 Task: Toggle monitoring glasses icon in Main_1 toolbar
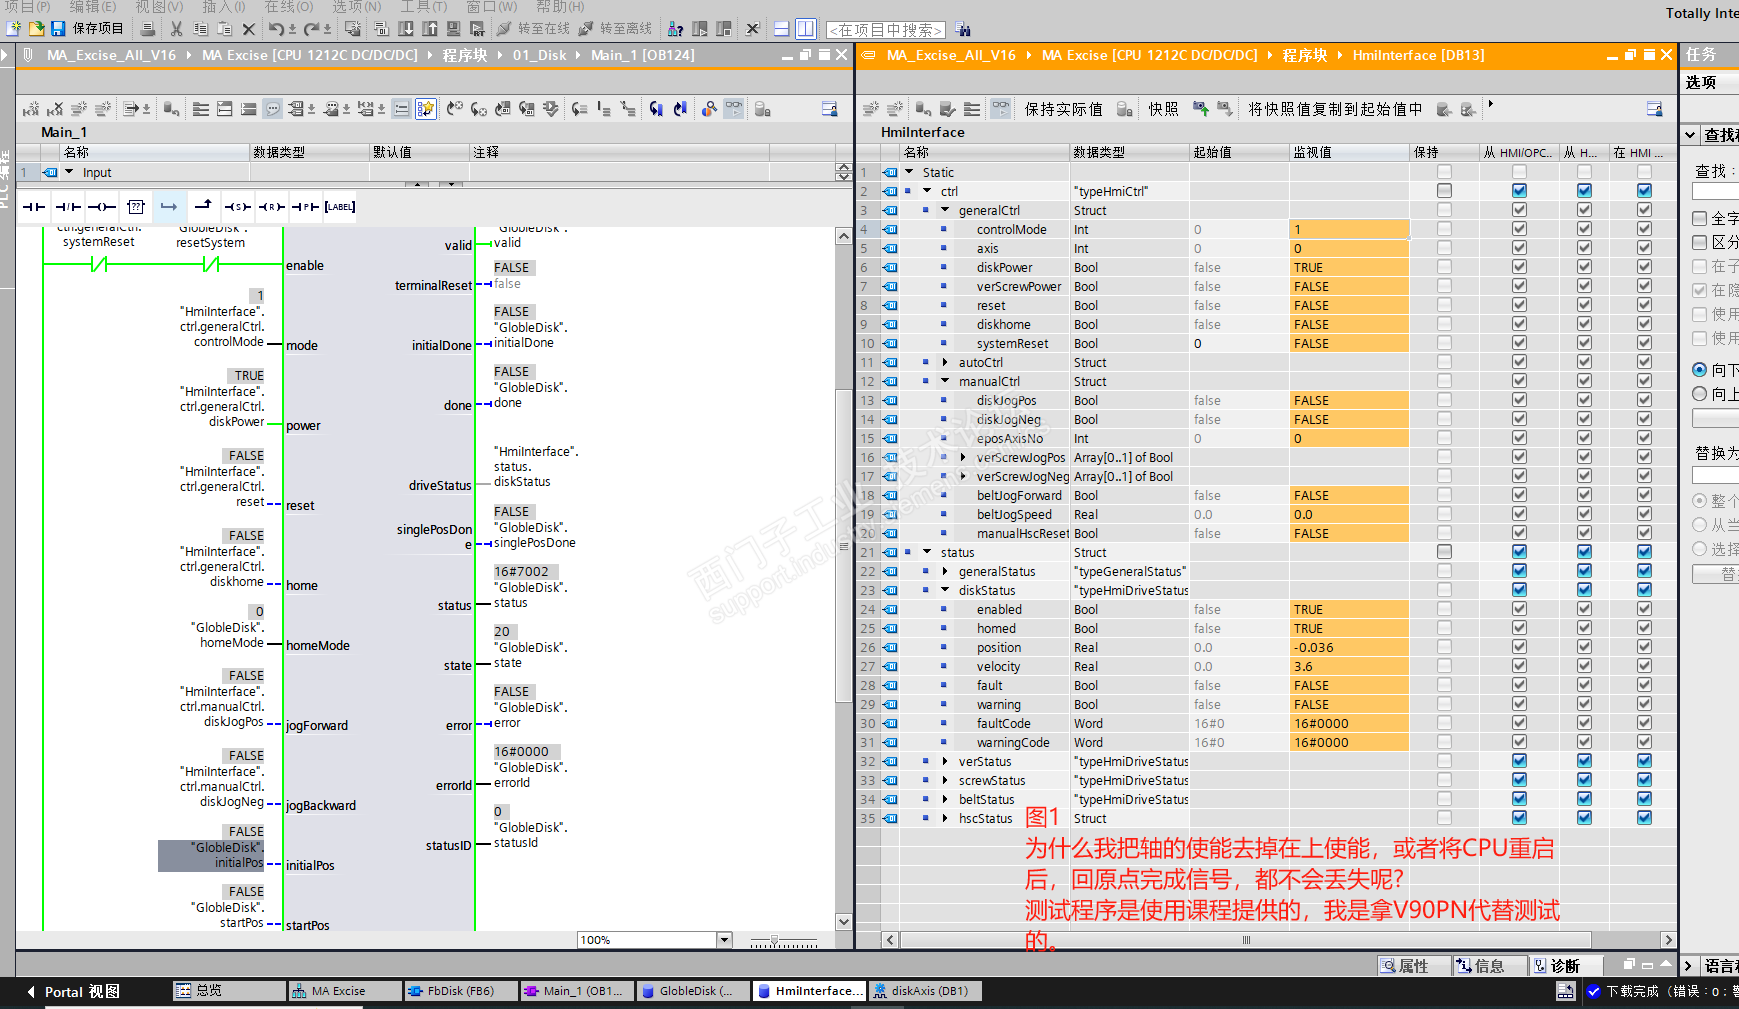(x=734, y=109)
